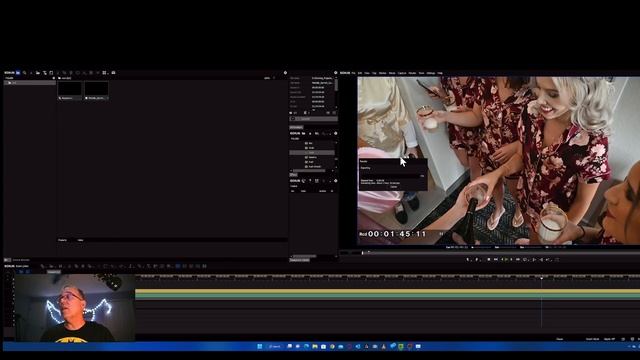
Task: Select the yellow video clip on the timeline
Action: pos(387,291)
